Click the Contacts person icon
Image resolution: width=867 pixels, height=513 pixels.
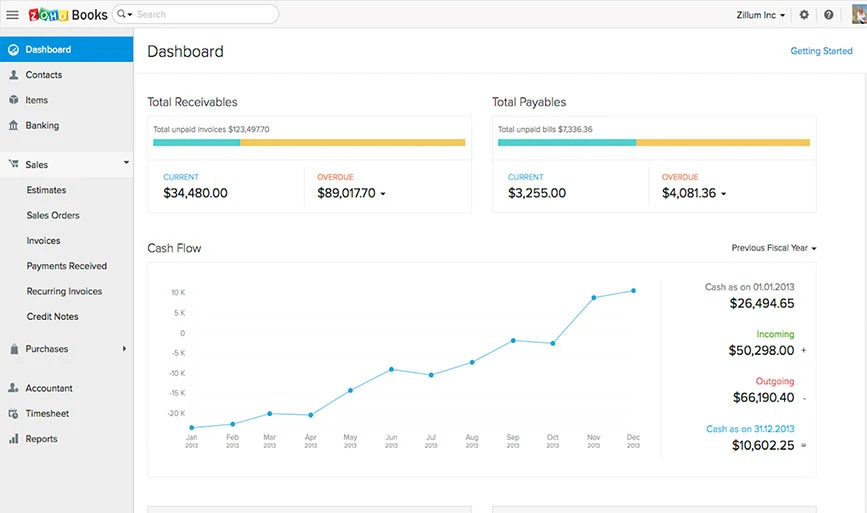(x=14, y=75)
